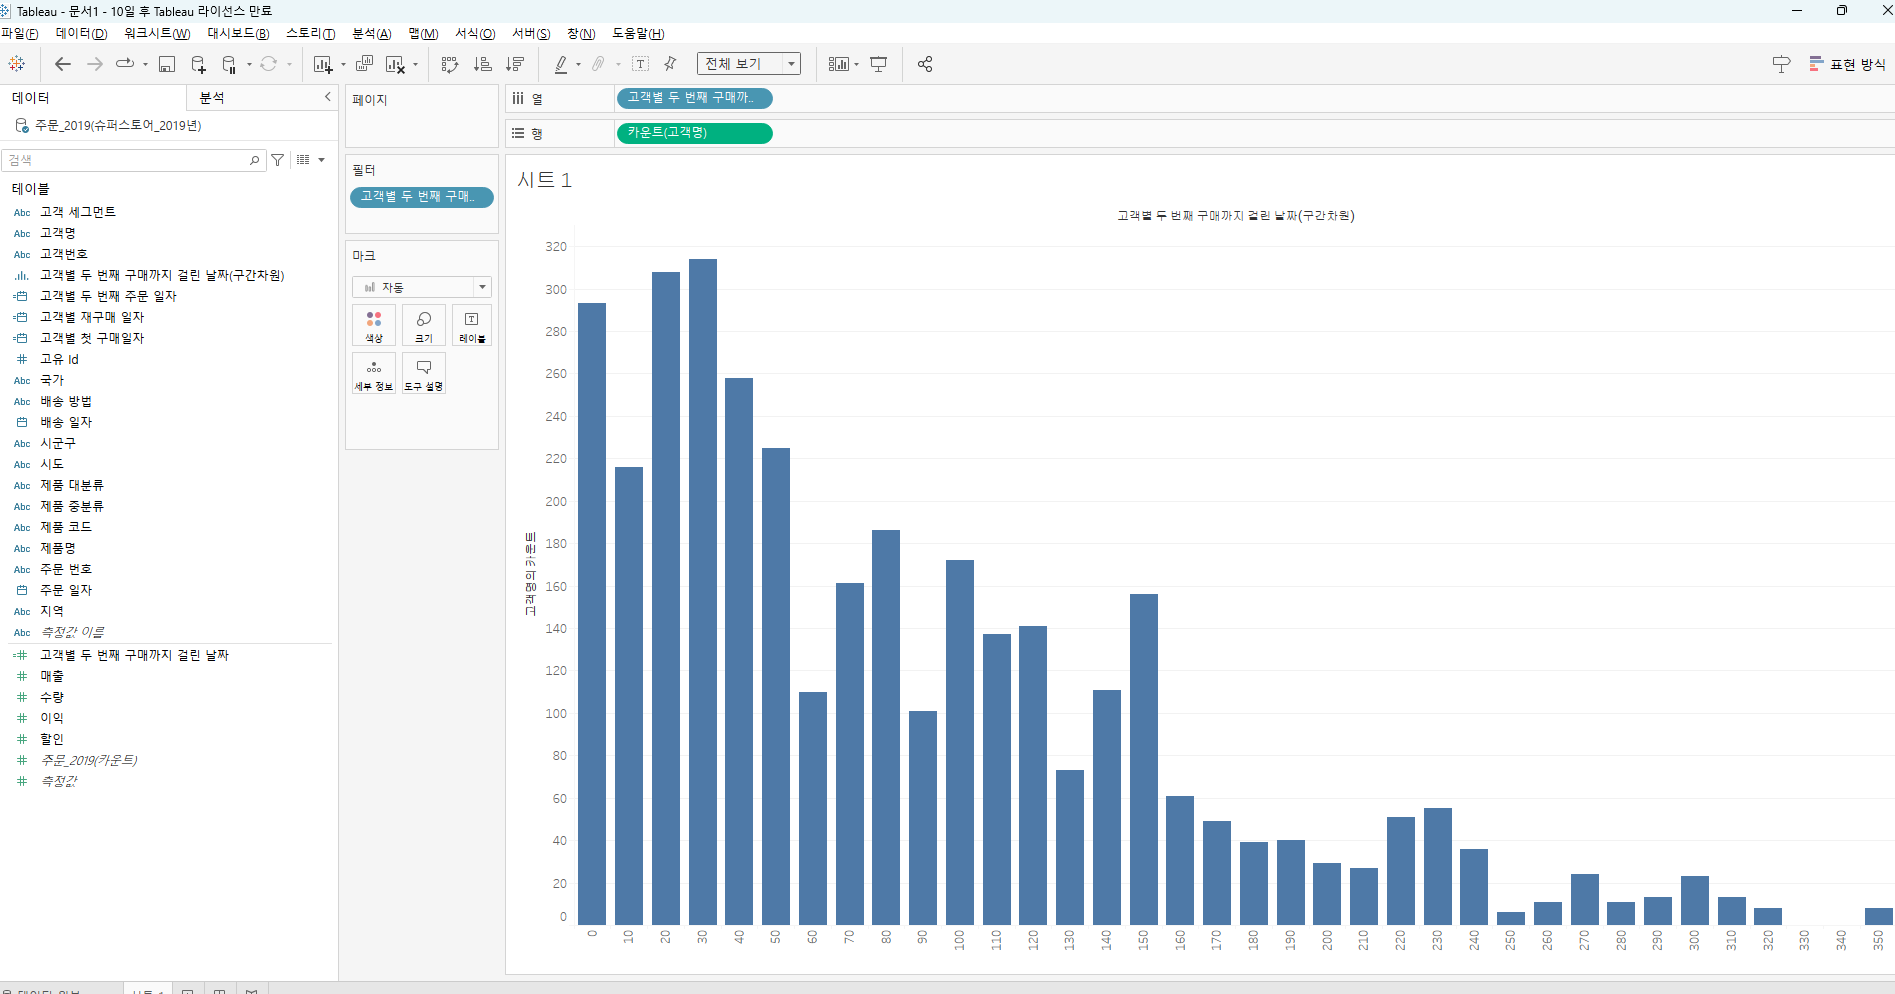The image size is (1895, 994).
Task: Click the 카운트(고객명) pill in rows
Action: point(694,133)
